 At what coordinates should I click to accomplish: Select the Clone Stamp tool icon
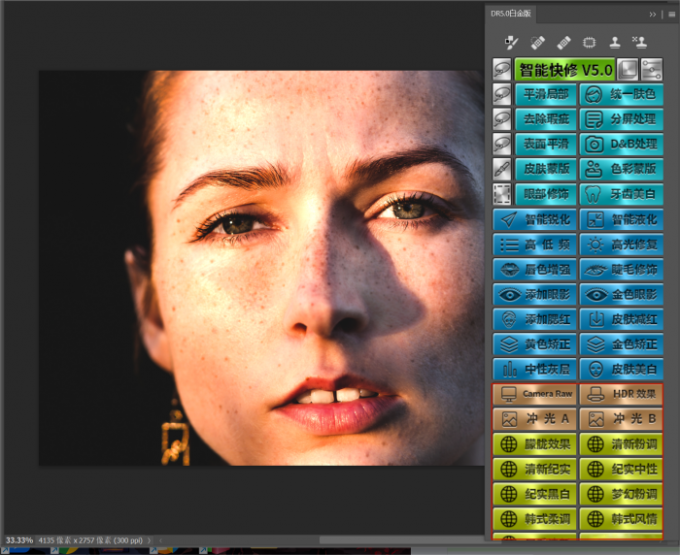[x=615, y=43]
